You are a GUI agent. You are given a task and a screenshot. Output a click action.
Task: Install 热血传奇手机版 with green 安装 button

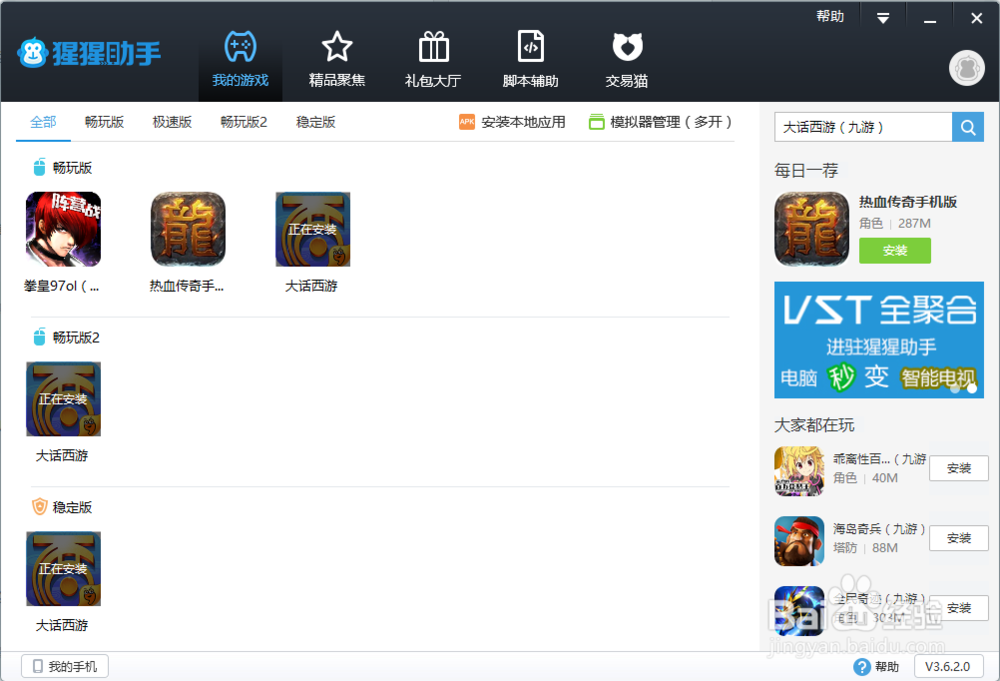pos(895,251)
